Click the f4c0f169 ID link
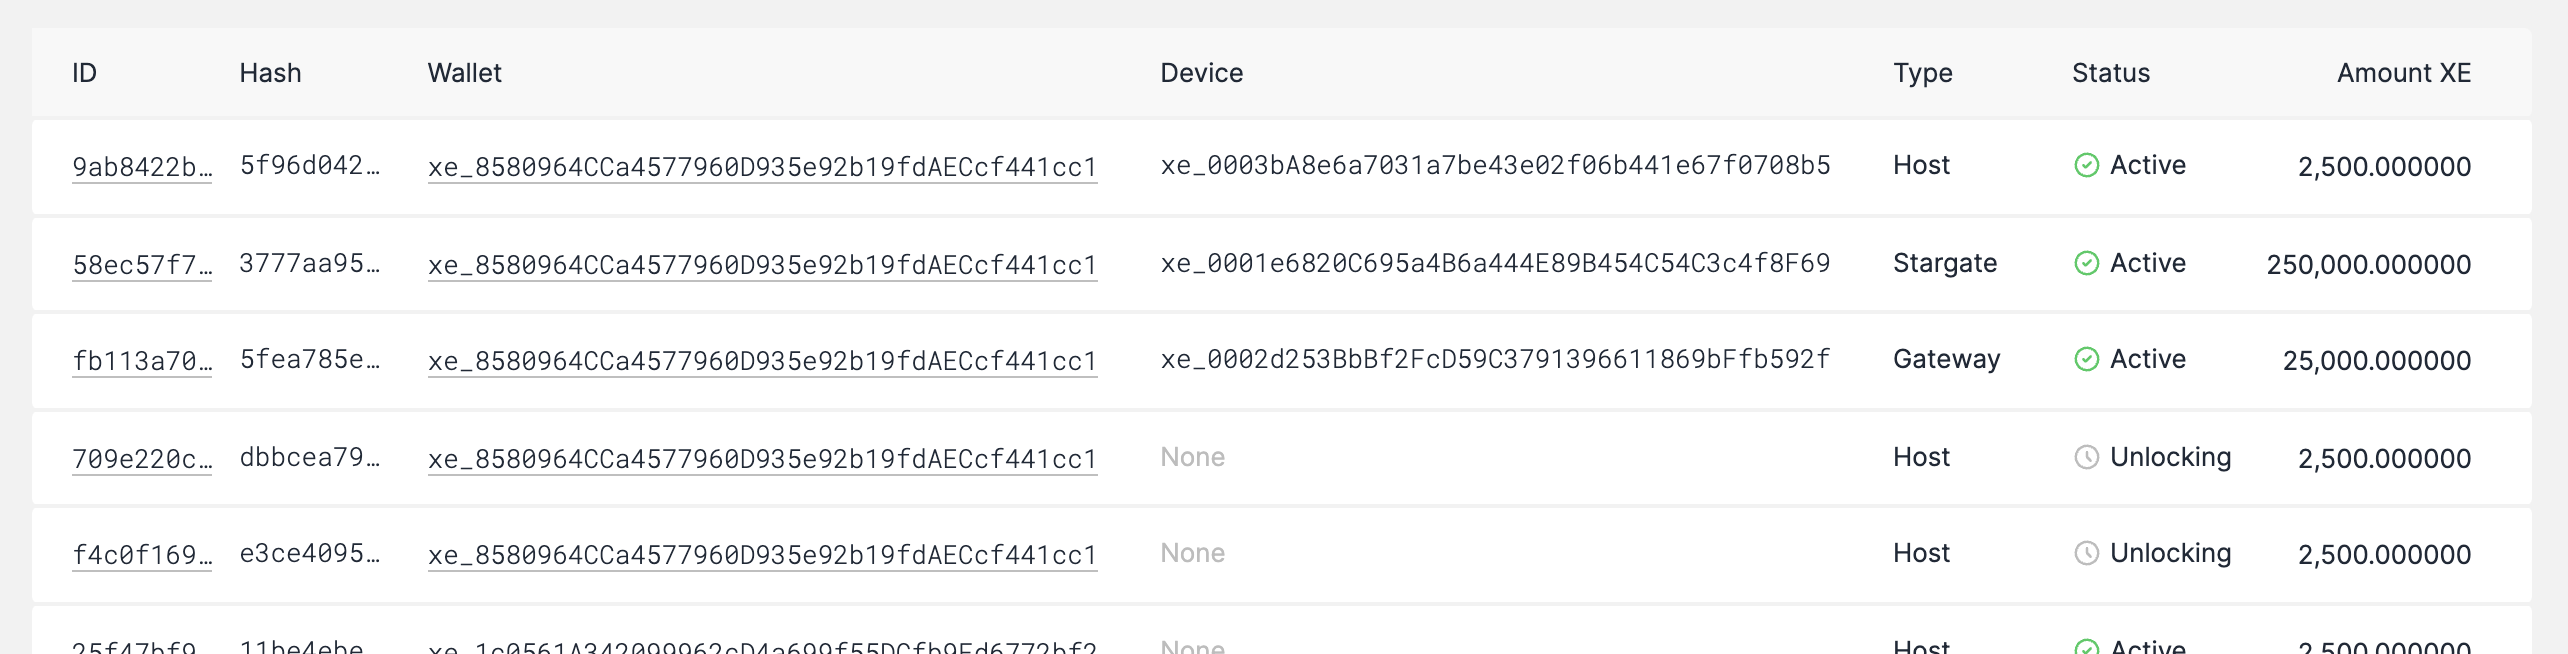 pos(142,554)
